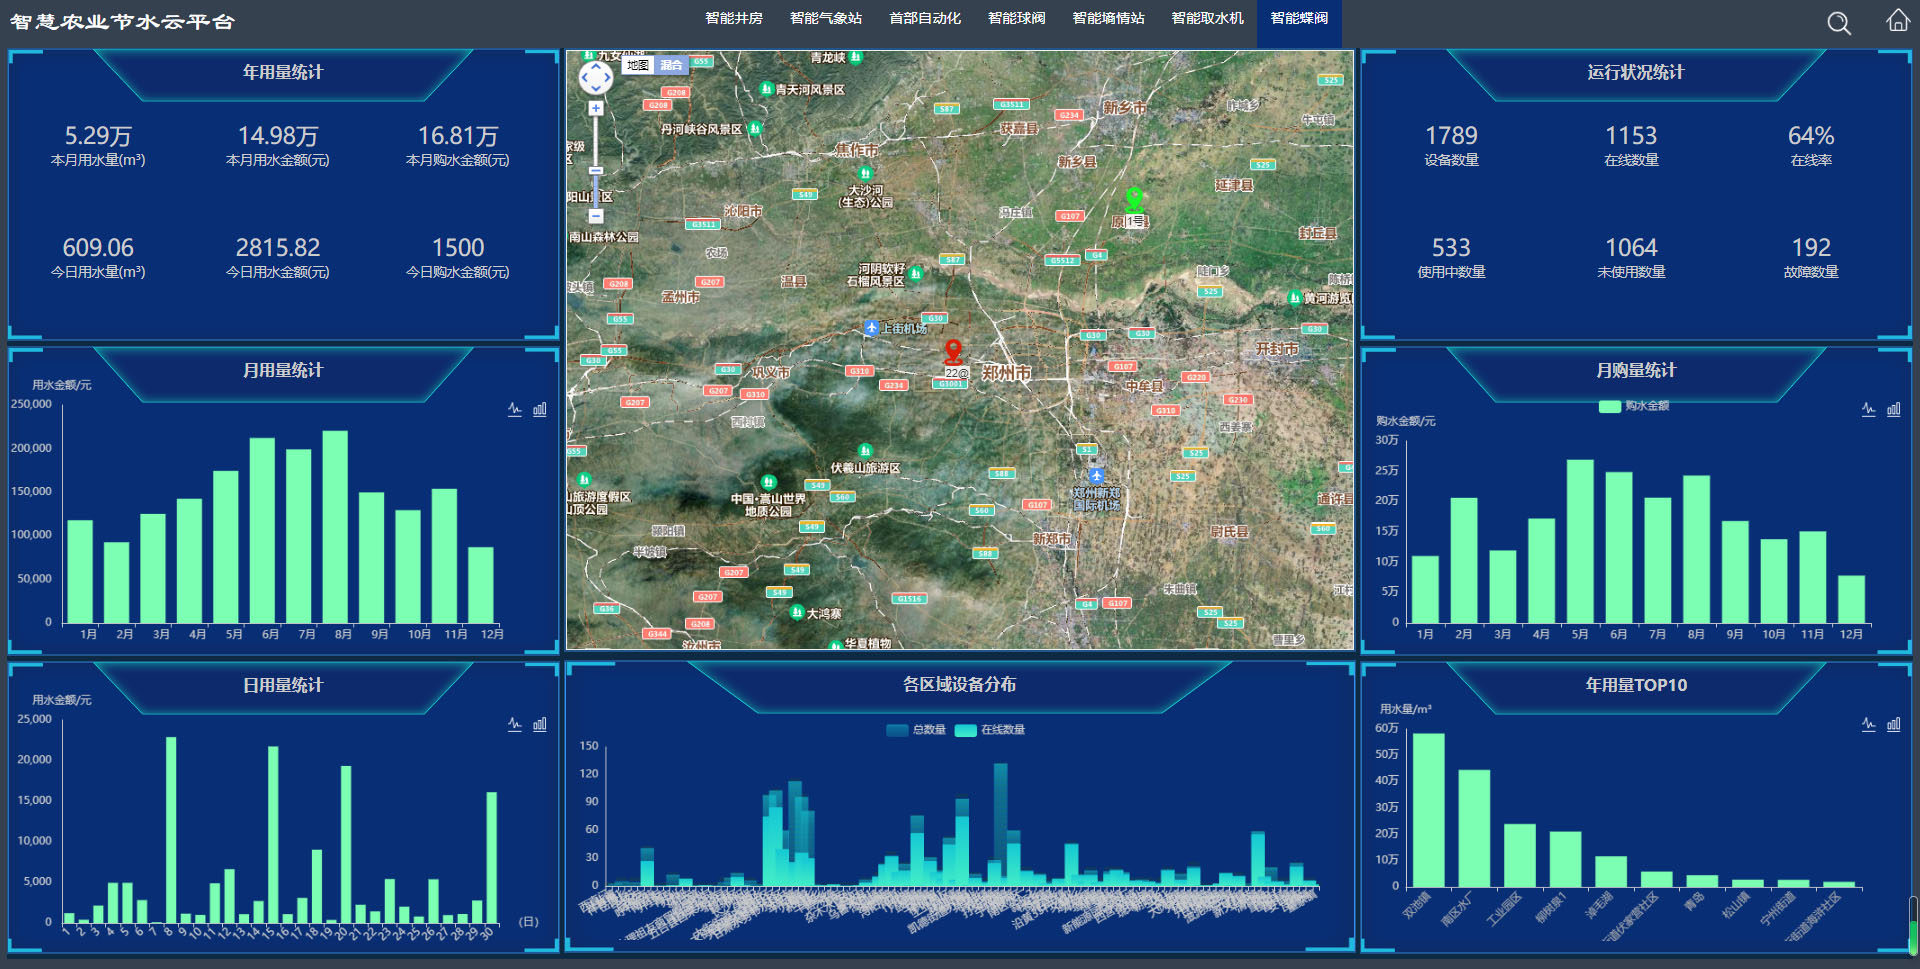Switch map to 地图 view
This screenshot has width=1920, height=969.
tap(637, 65)
